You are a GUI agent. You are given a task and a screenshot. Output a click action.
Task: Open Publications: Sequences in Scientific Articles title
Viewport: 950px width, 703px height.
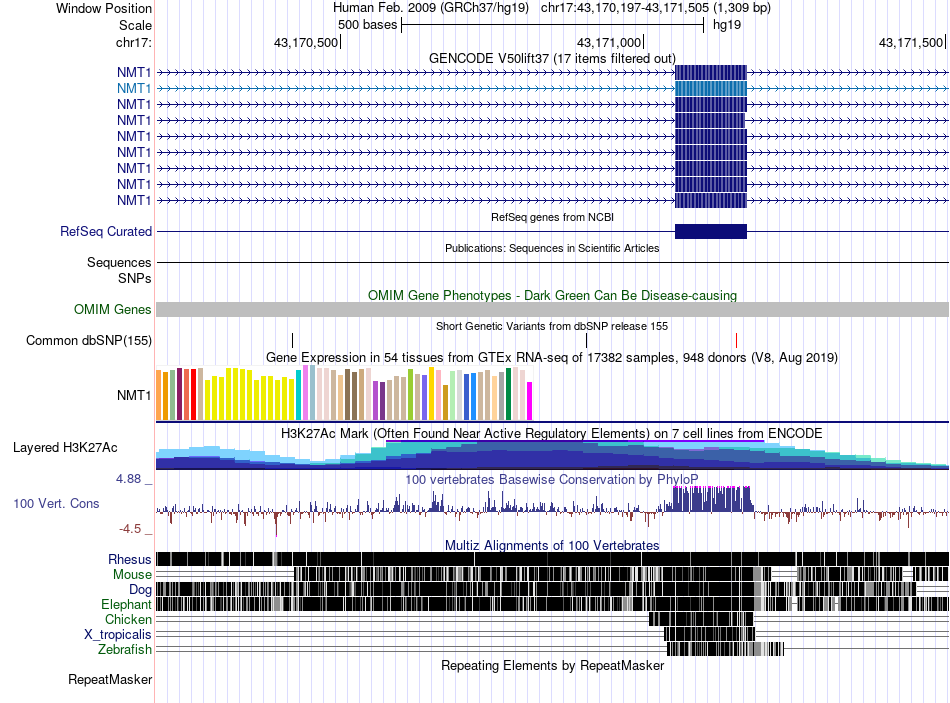[552, 248]
